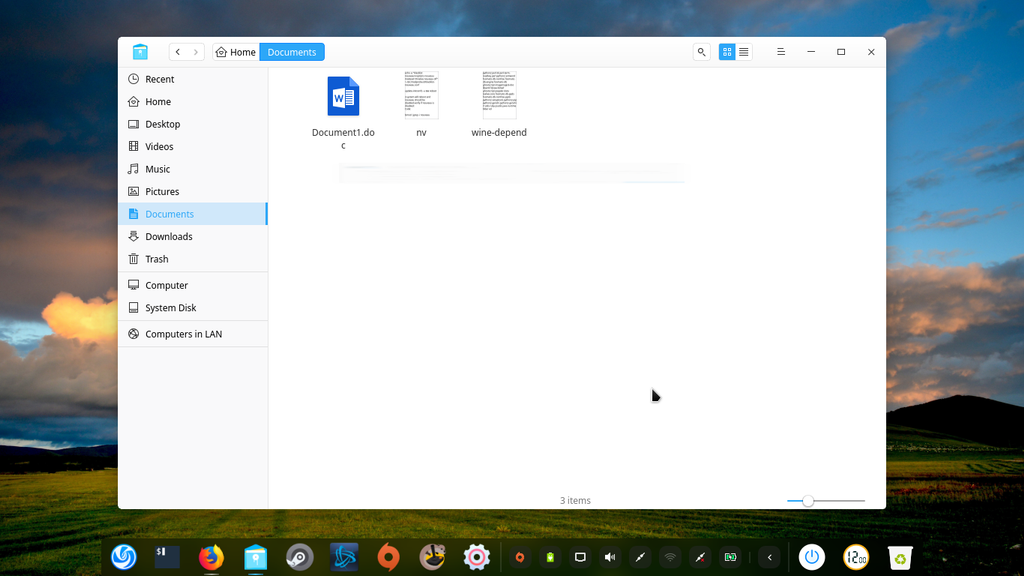Click the Wi-Fi tray icon
This screenshot has height=576, width=1024.
(x=670, y=557)
